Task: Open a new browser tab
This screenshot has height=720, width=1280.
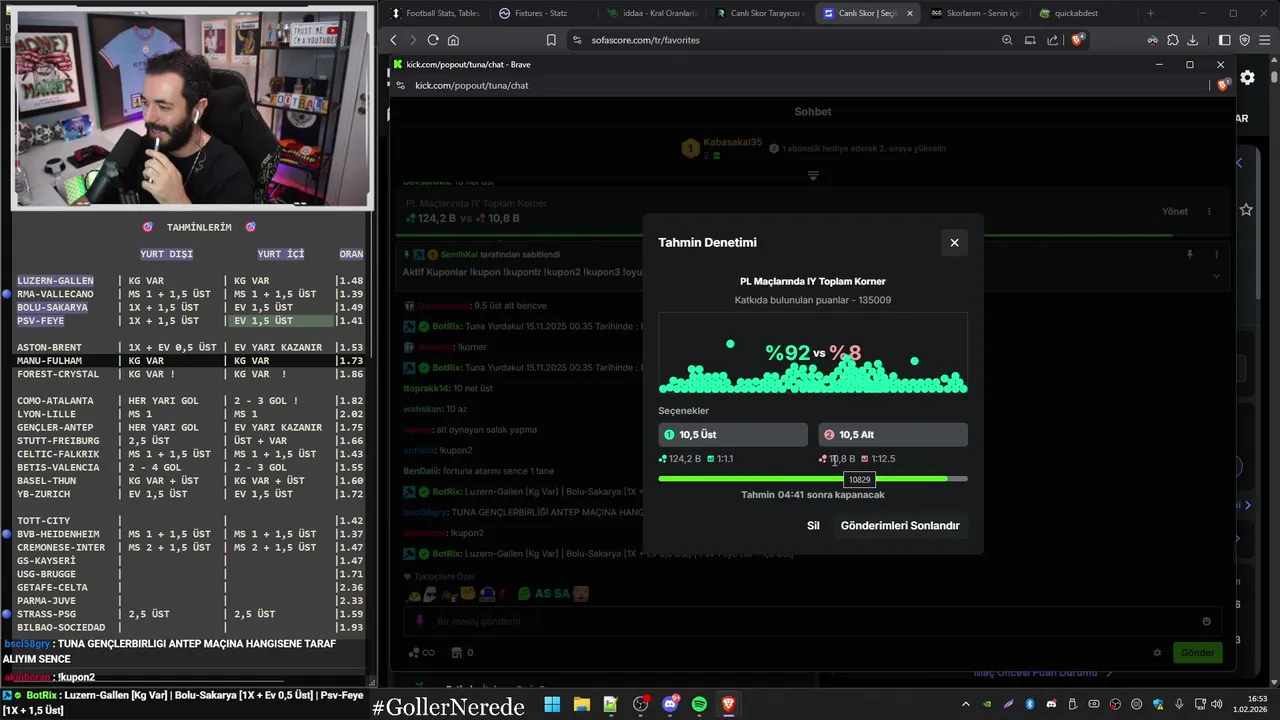Action: tap(1150, 13)
